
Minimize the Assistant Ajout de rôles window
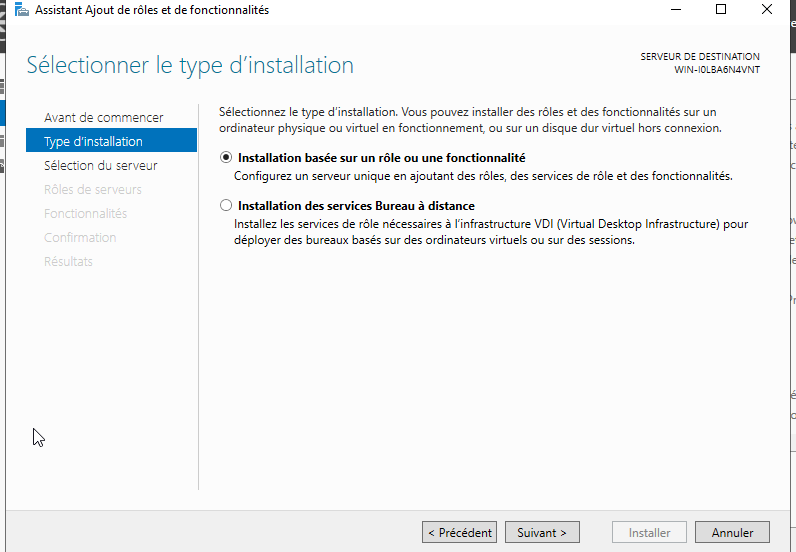point(676,10)
